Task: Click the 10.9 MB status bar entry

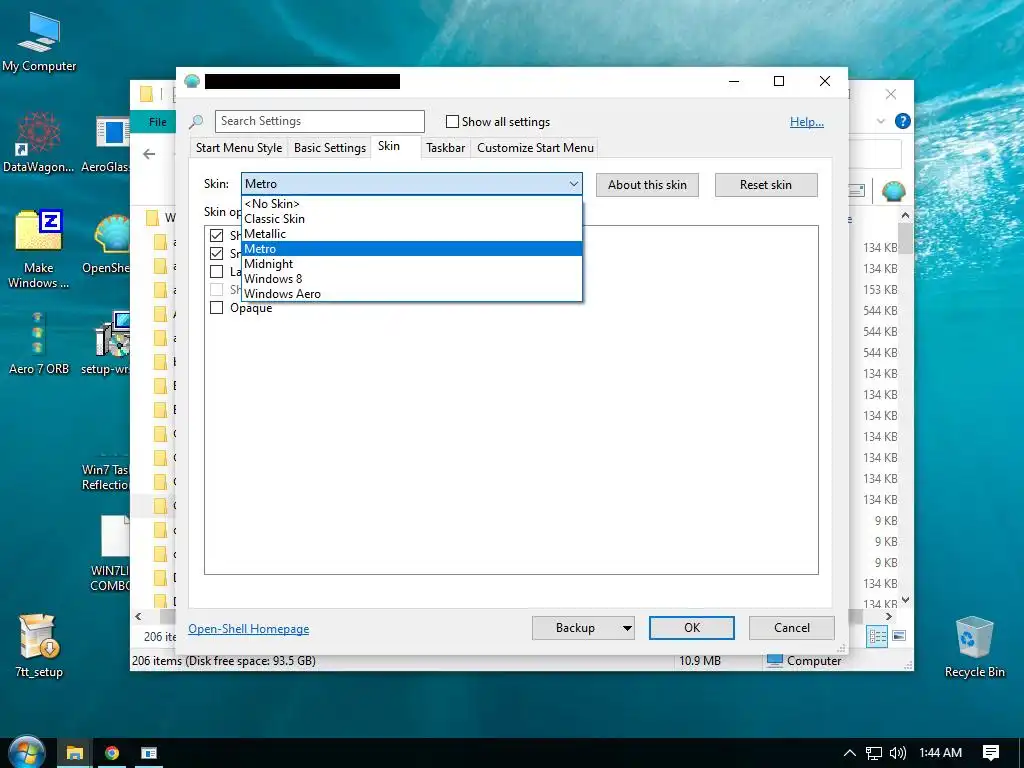Action: 699,661
